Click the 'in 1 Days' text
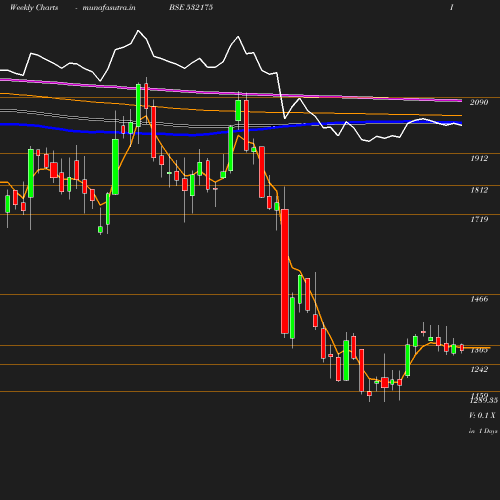This screenshot has width=500, height=500. [x=483, y=431]
